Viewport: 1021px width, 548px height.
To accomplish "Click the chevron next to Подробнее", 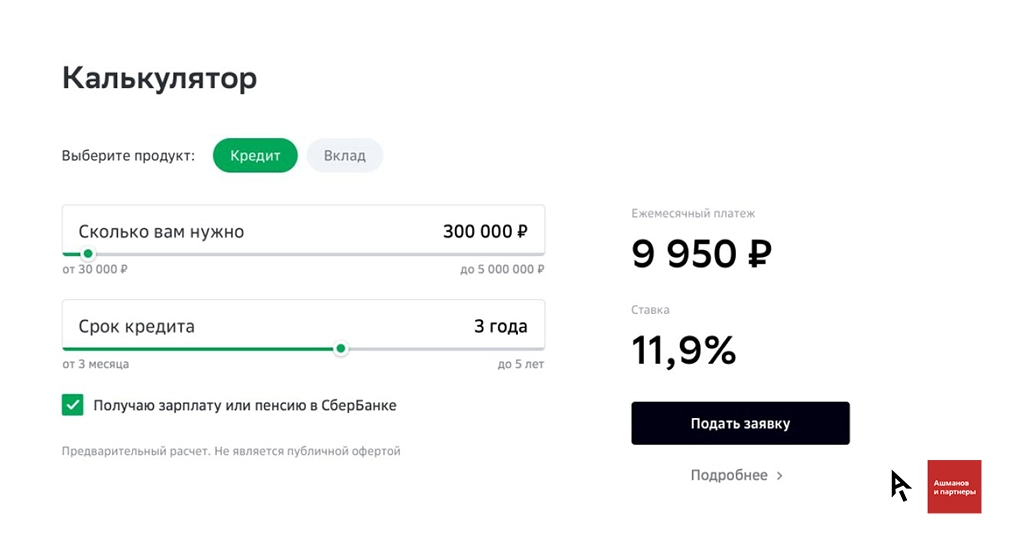I will (x=779, y=476).
